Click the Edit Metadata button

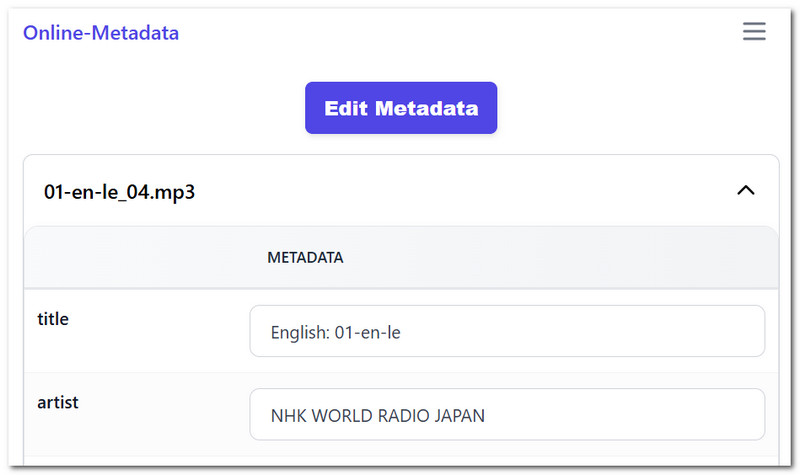click(x=401, y=108)
